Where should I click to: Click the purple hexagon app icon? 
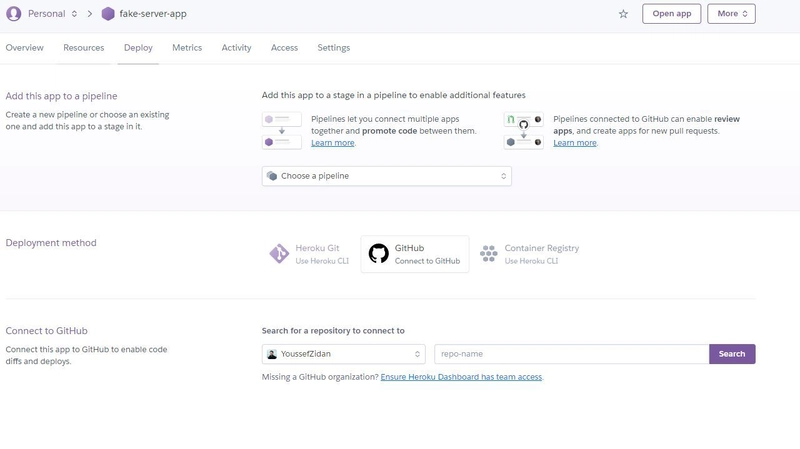[108, 14]
